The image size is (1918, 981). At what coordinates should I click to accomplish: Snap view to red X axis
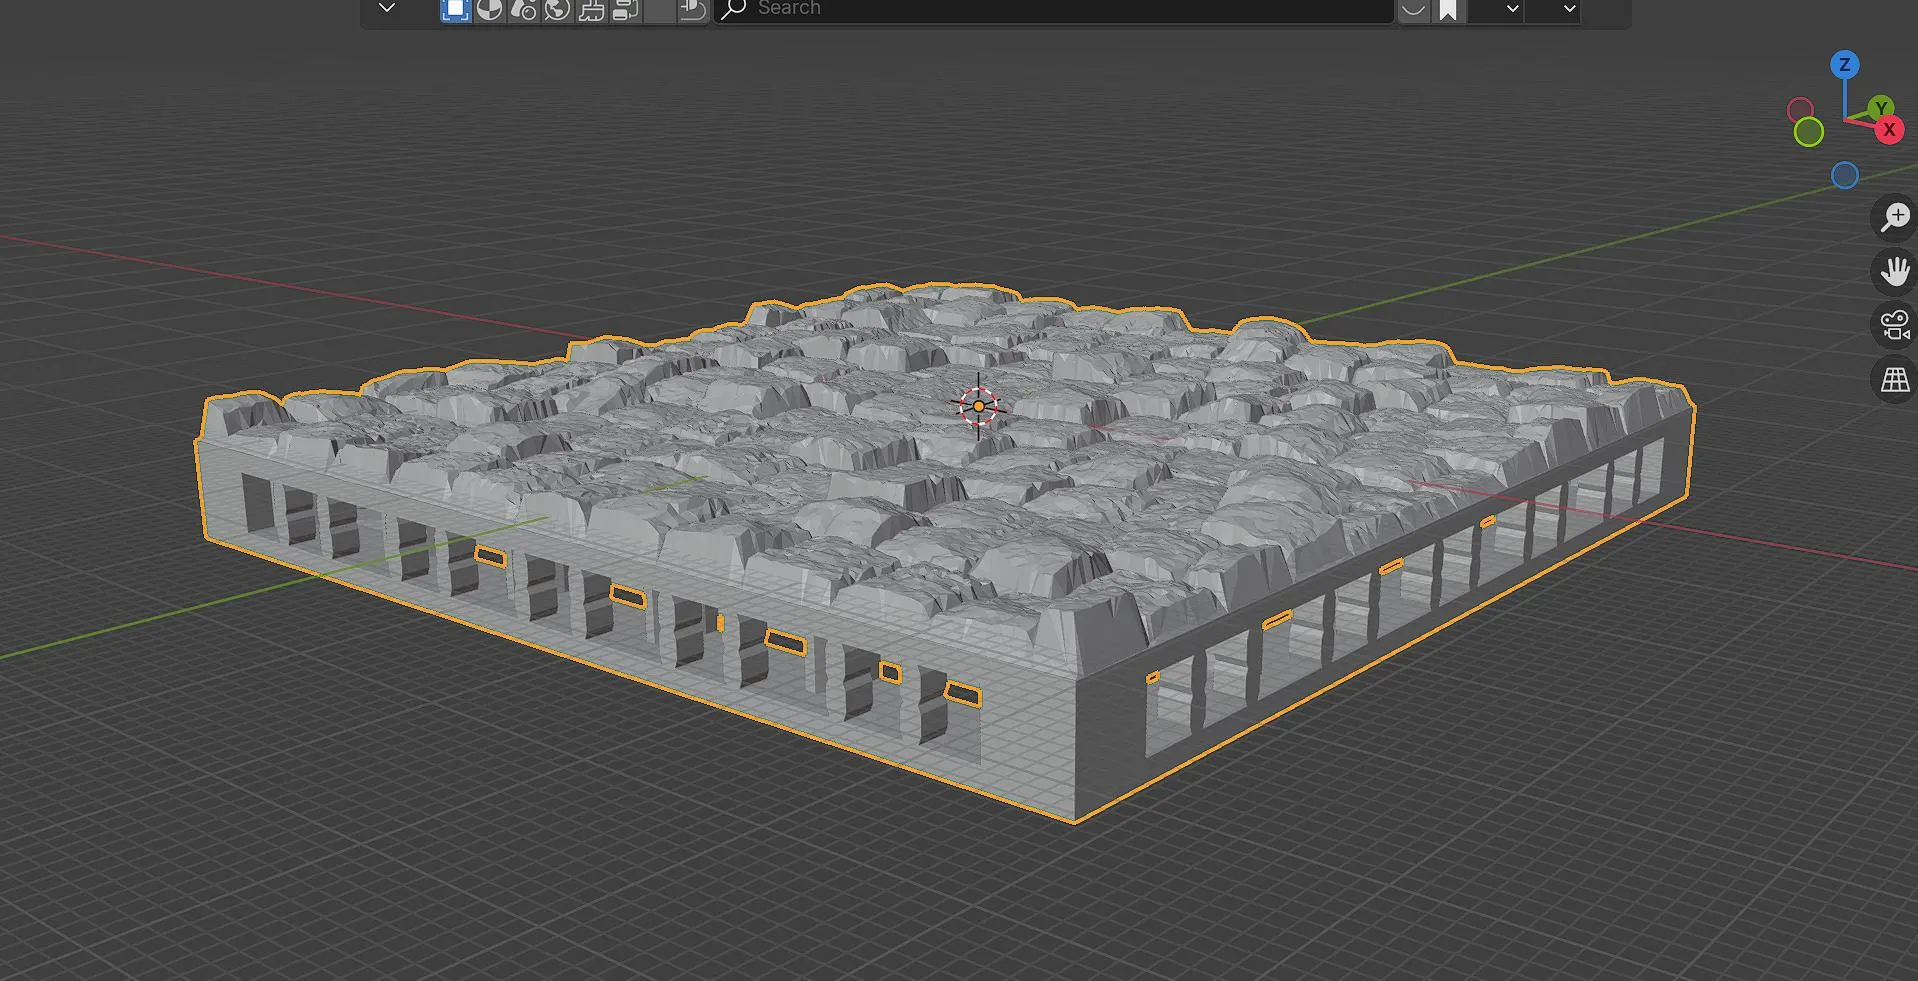point(1889,130)
